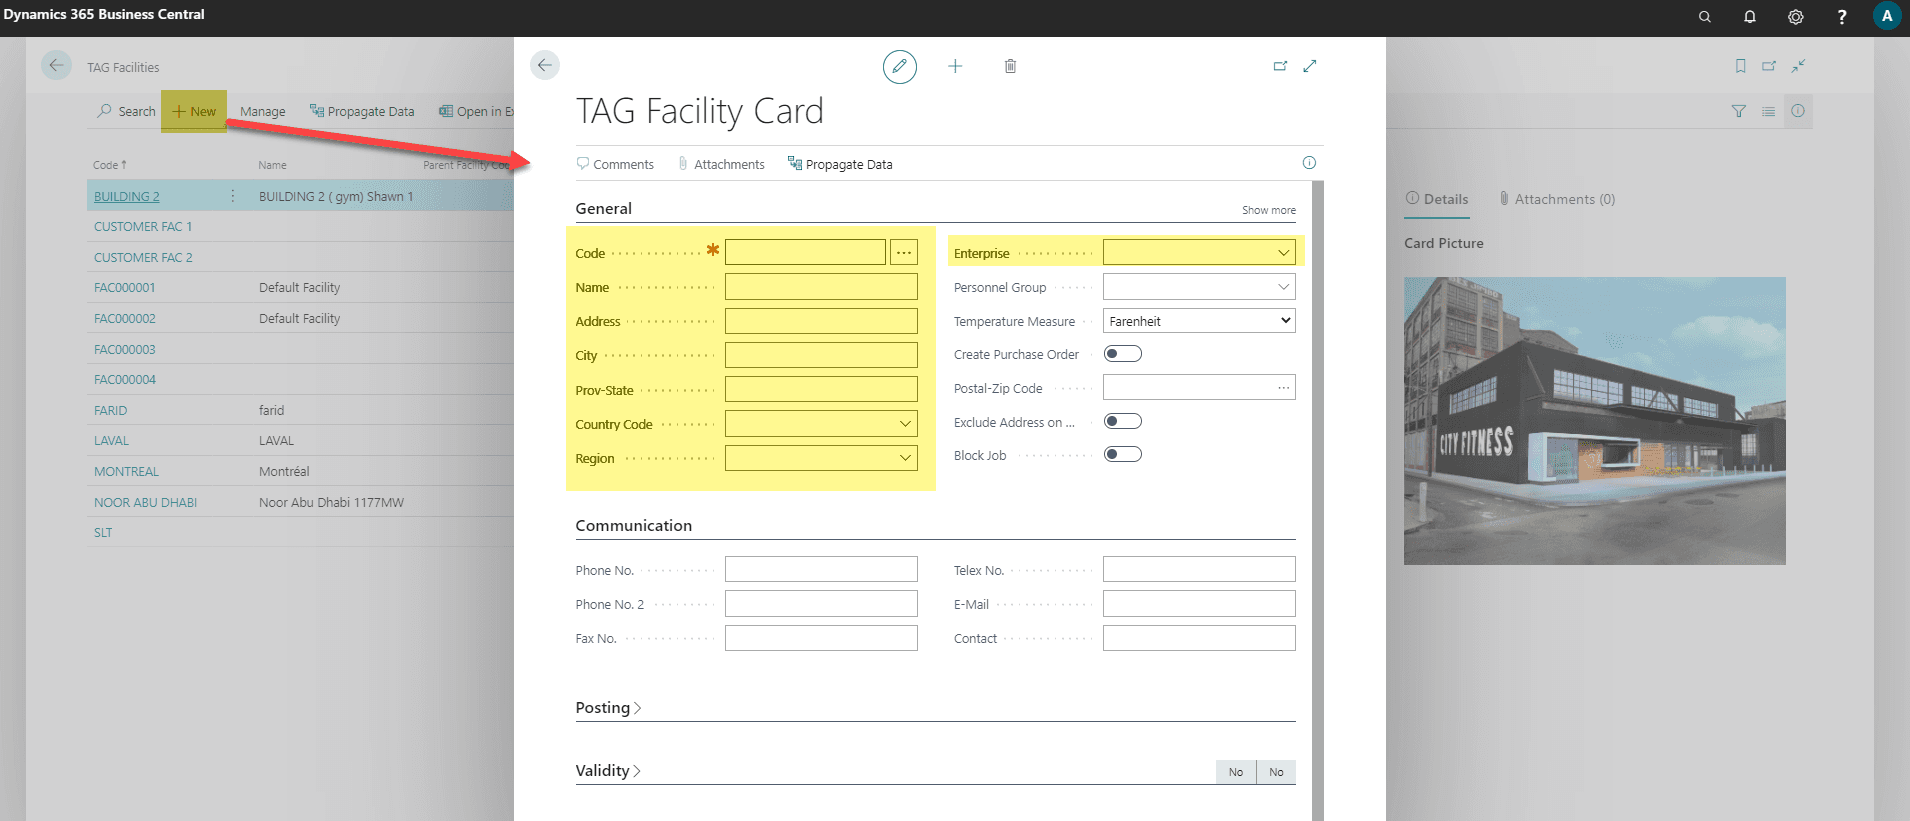The height and width of the screenshot is (821, 1910).
Task: Switch list view layout icon
Action: [1768, 111]
